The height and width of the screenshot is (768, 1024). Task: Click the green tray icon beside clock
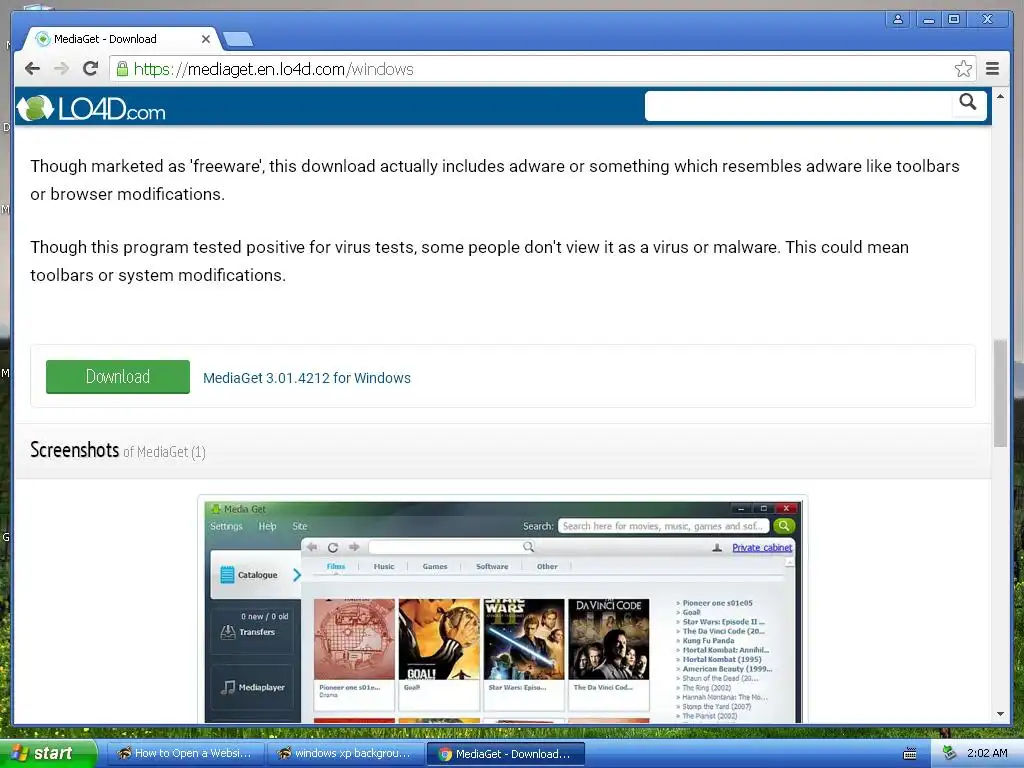pos(949,753)
